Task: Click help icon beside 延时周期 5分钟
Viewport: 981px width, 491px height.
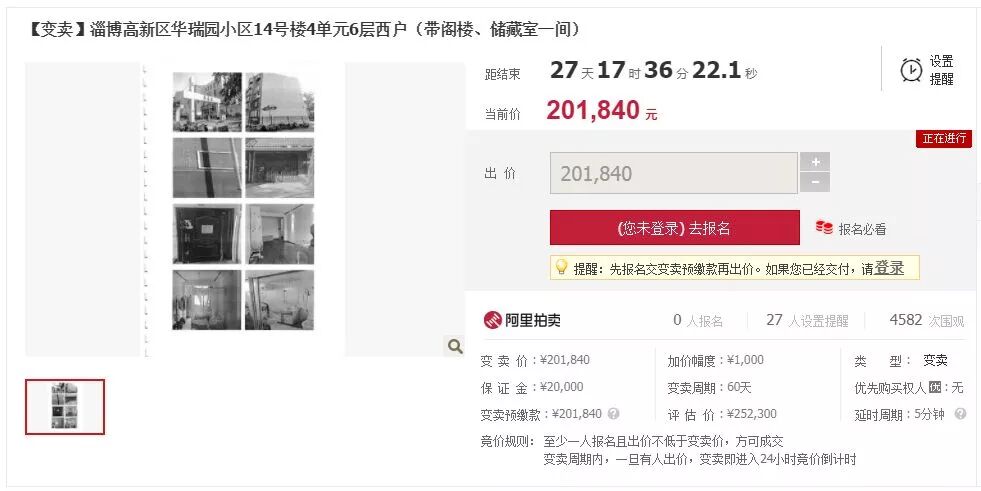Action: [x=960, y=413]
